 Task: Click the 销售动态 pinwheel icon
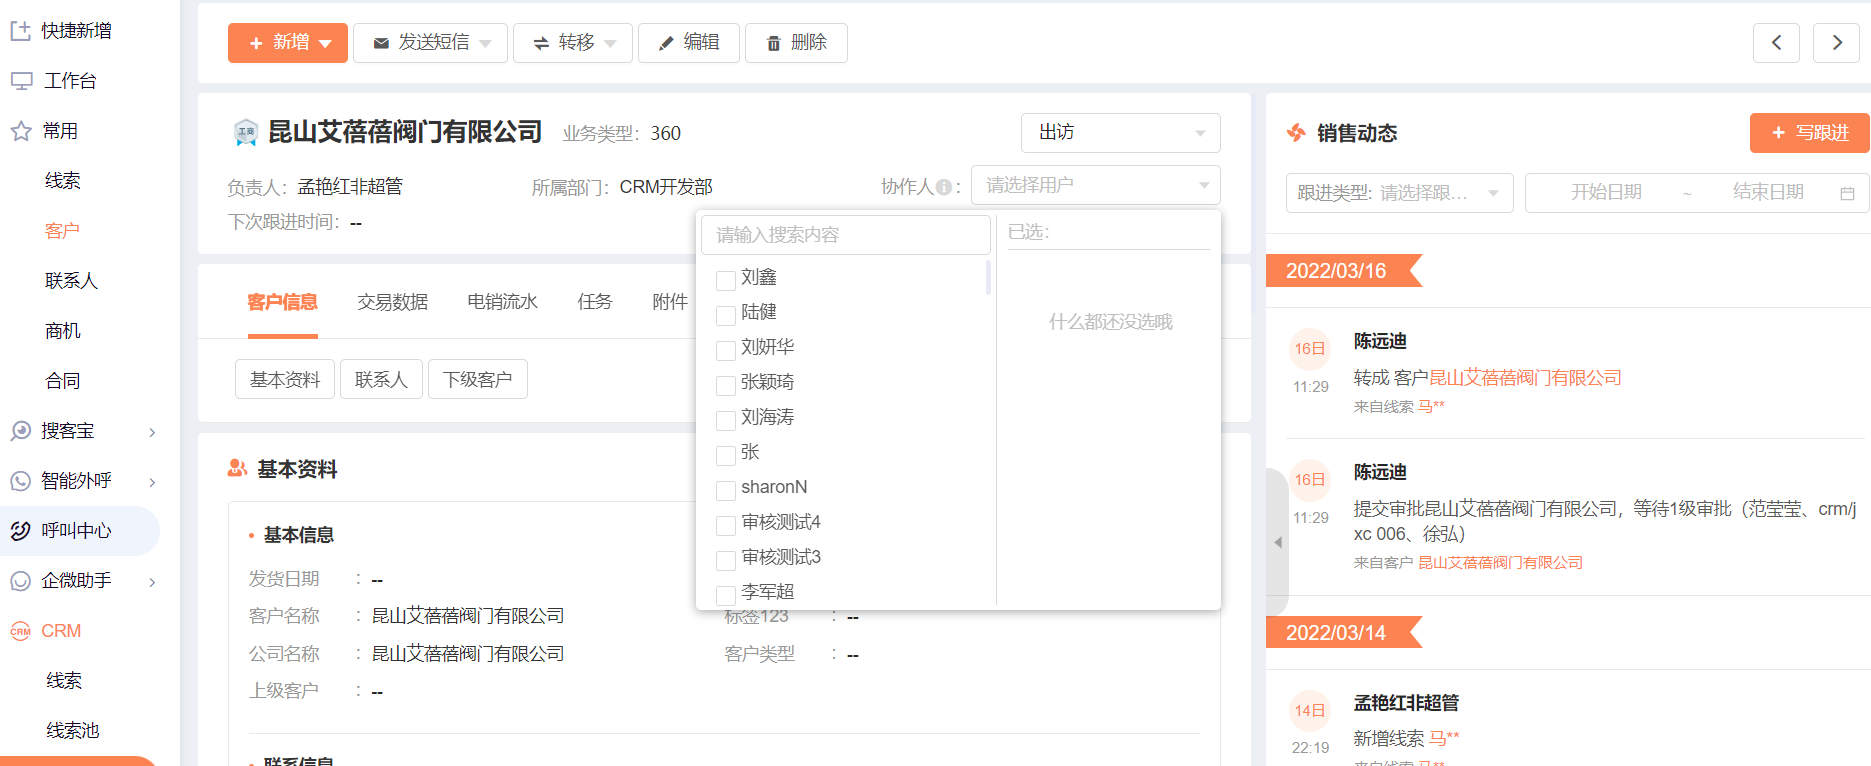1297,132
